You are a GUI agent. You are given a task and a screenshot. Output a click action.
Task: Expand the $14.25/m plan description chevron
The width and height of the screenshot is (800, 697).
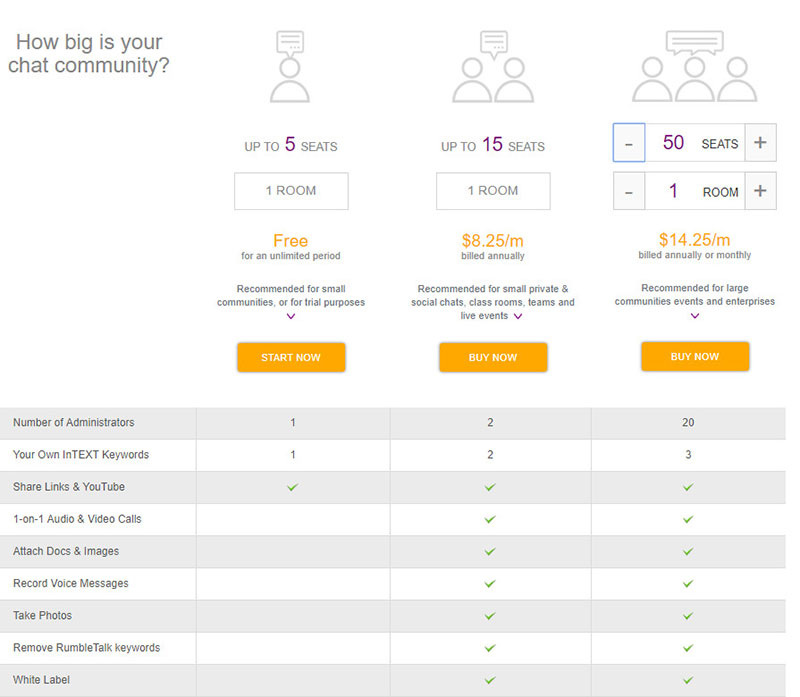[x=694, y=316]
